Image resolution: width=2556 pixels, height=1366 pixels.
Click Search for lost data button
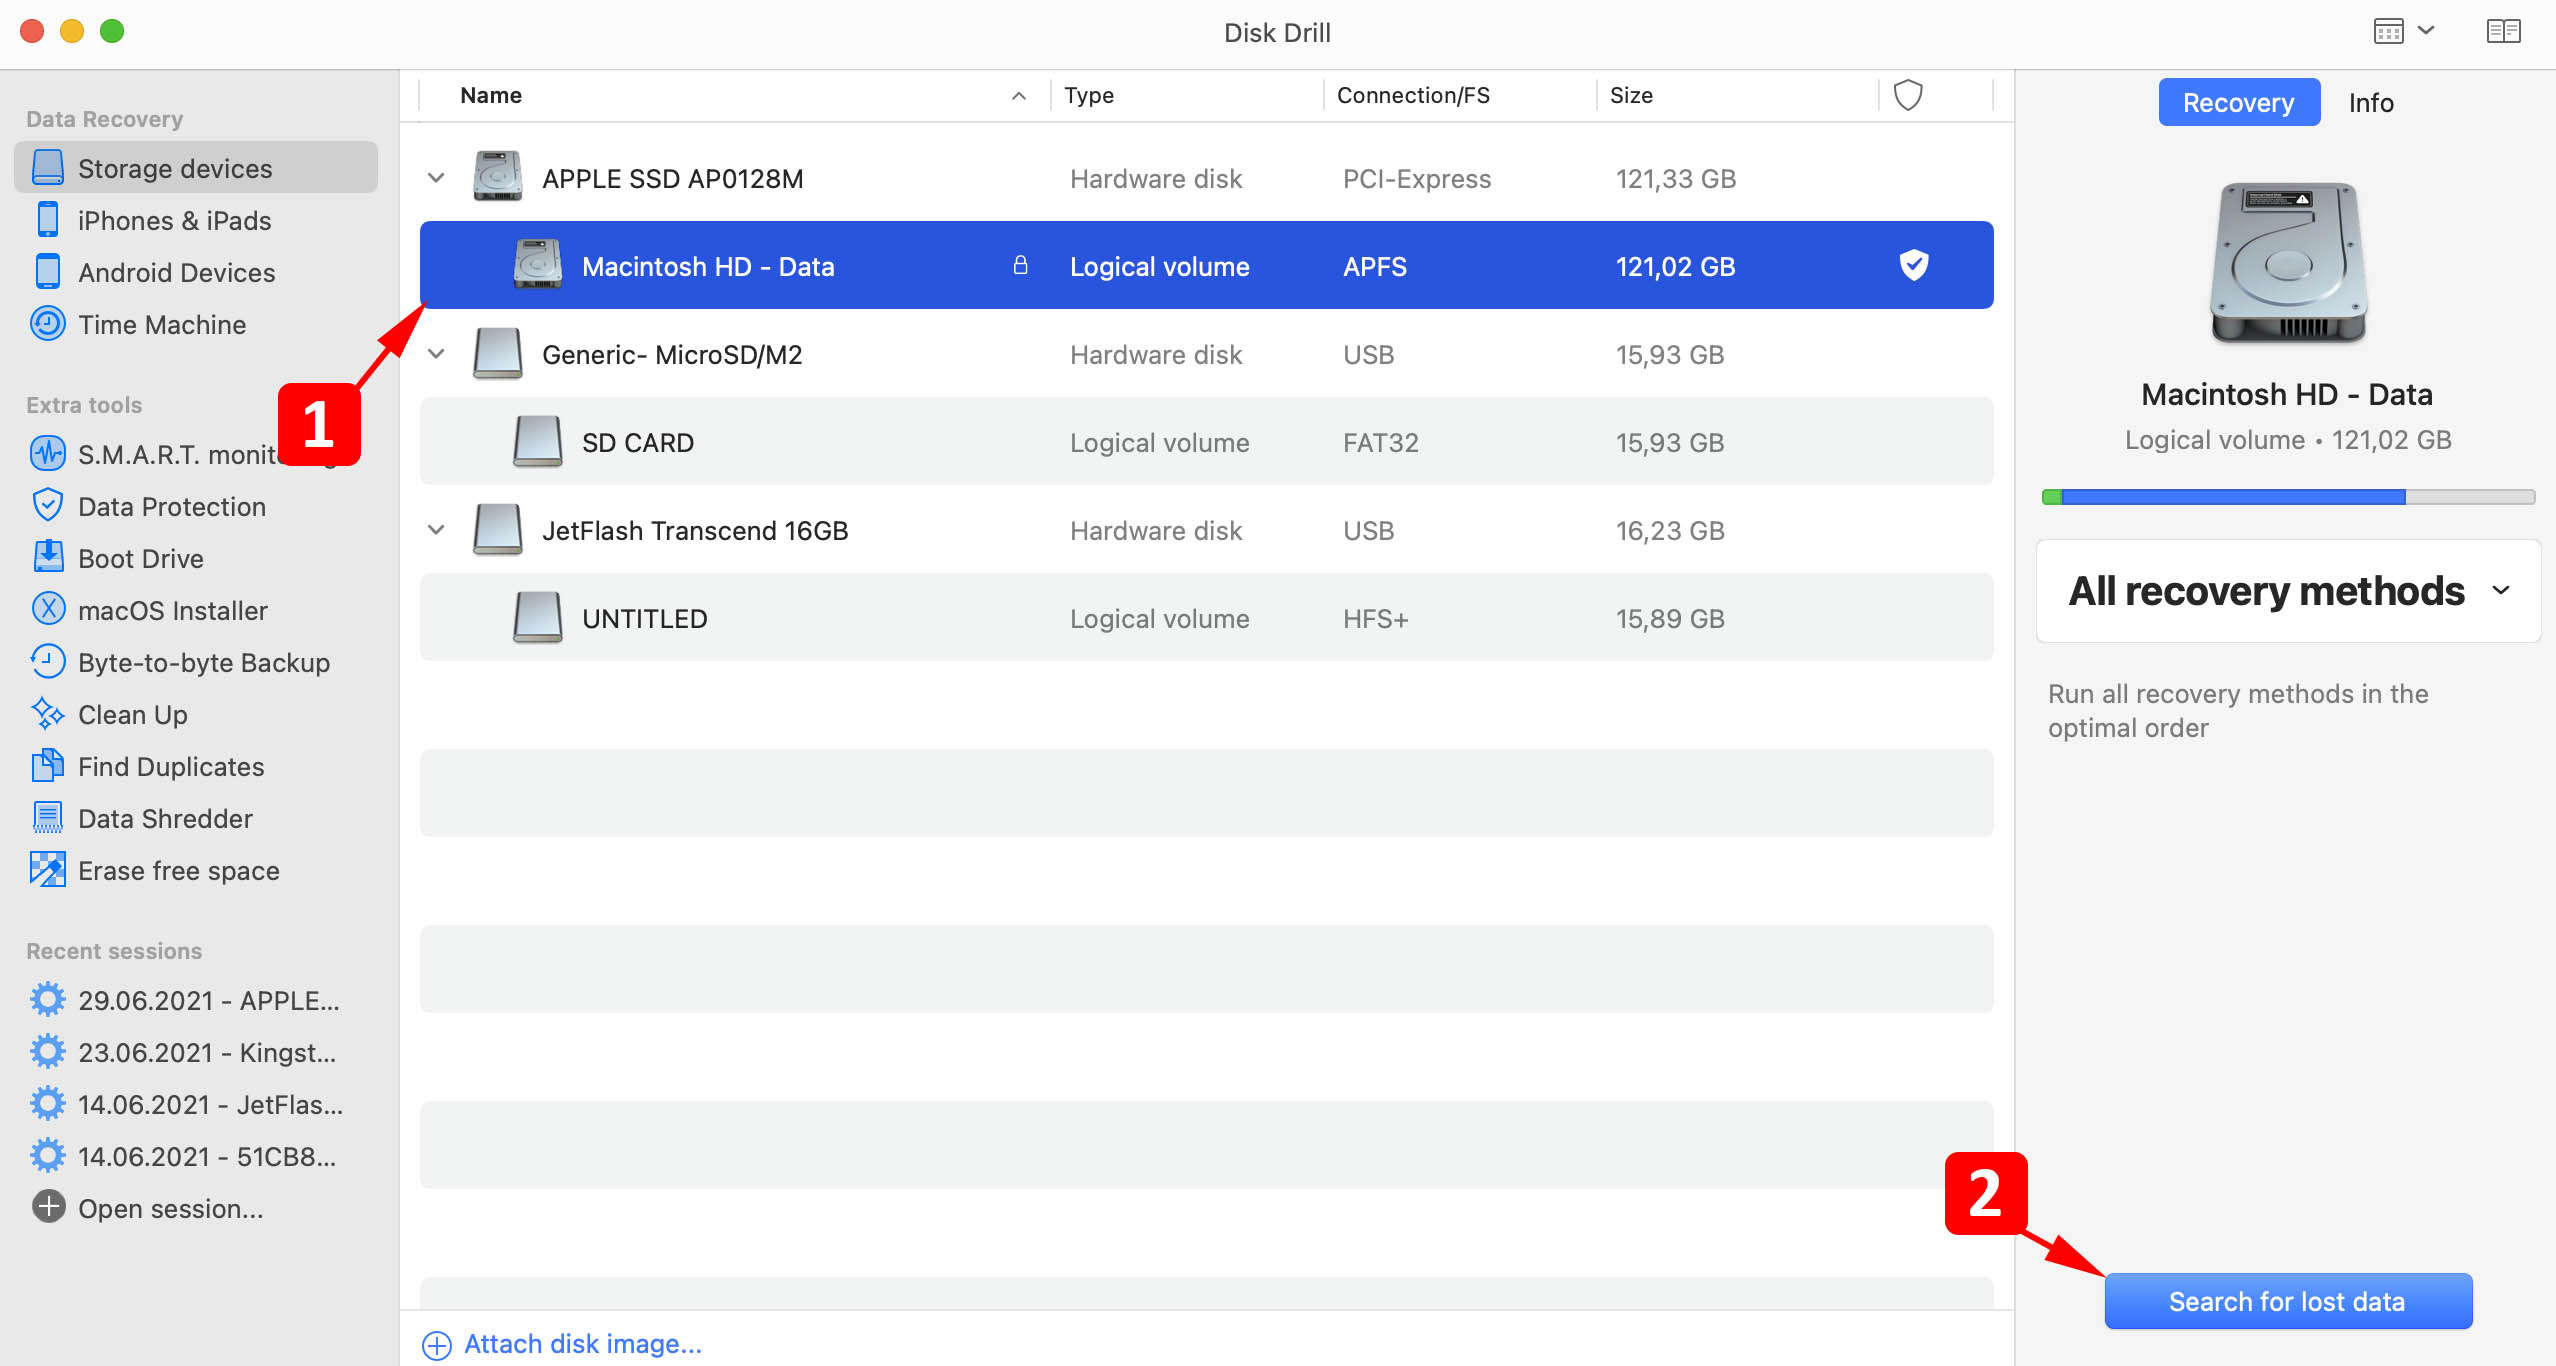point(2288,1301)
